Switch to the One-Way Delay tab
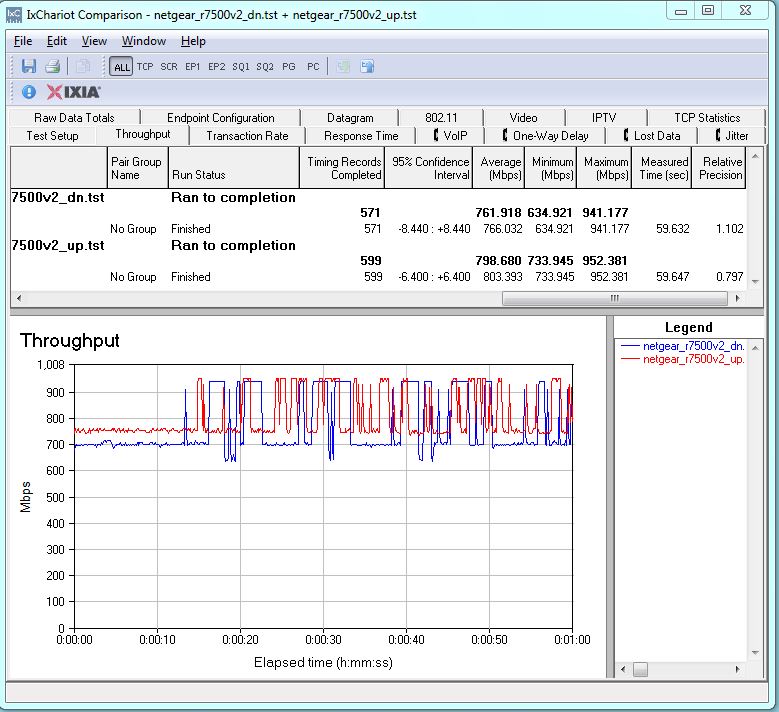 [x=545, y=136]
